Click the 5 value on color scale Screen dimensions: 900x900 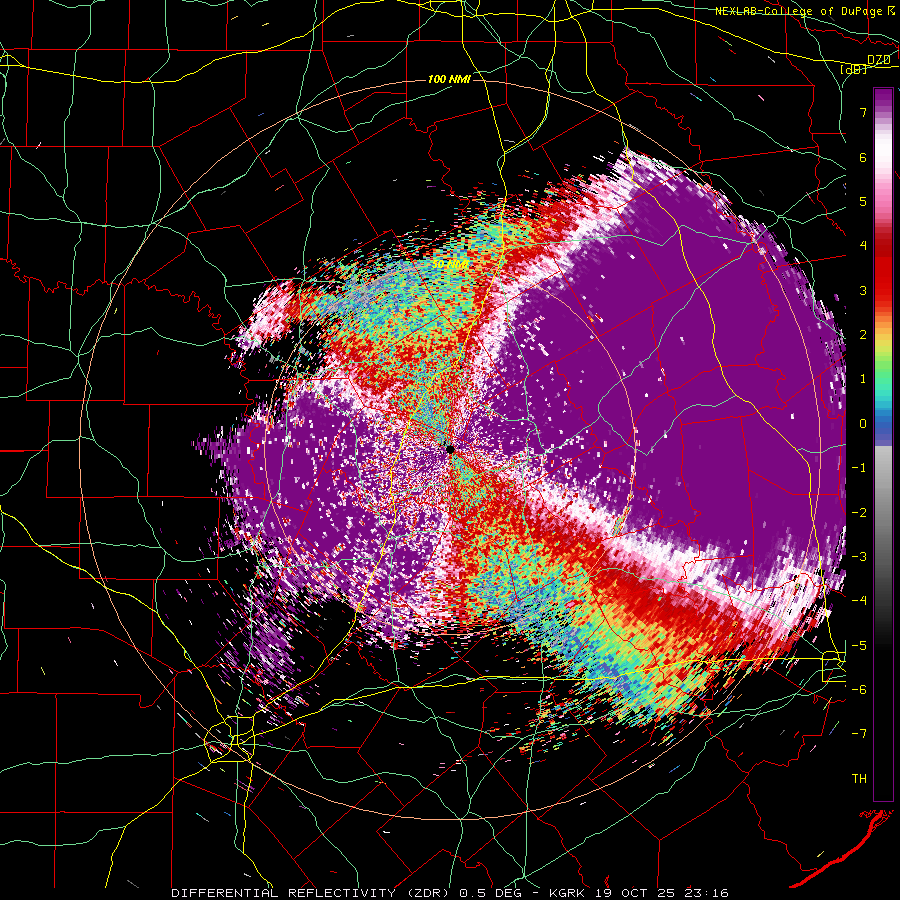pyautogui.click(x=863, y=201)
